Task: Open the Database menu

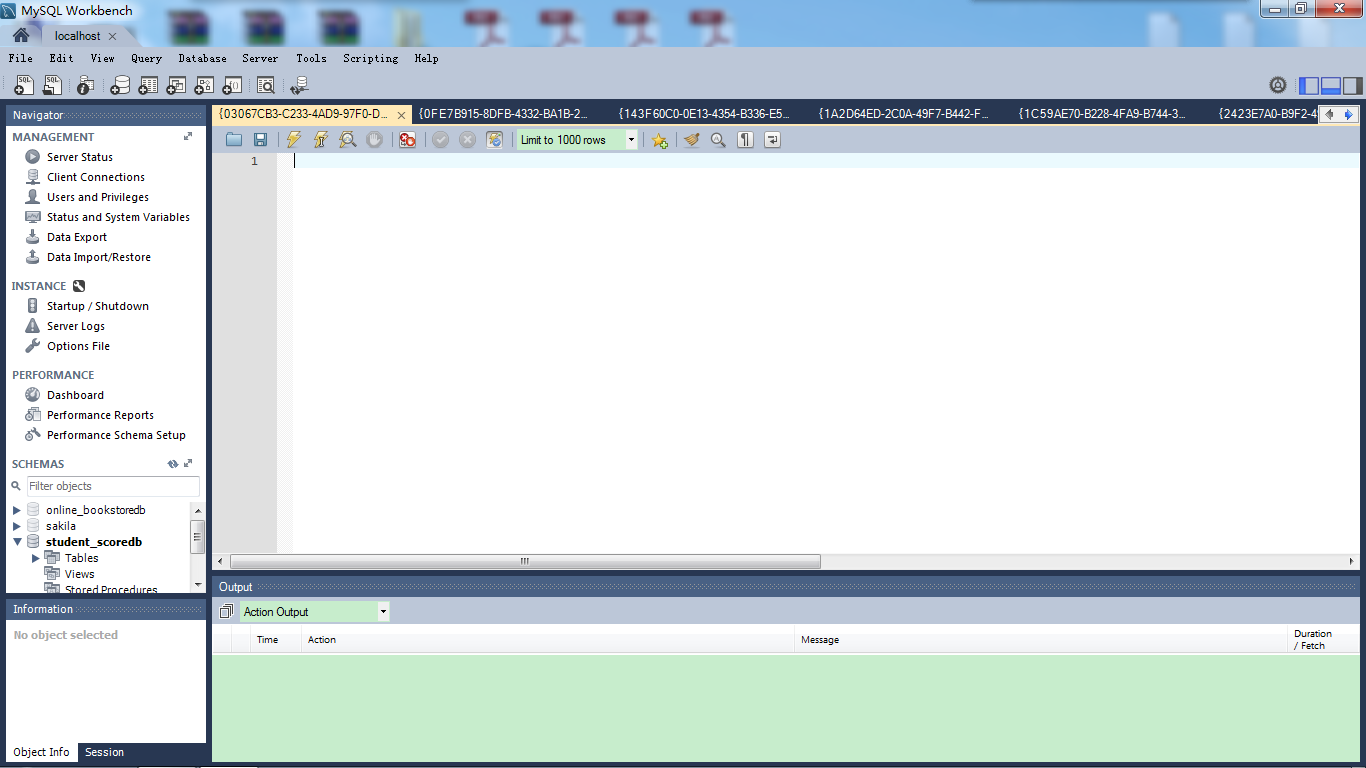Action: [x=202, y=58]
